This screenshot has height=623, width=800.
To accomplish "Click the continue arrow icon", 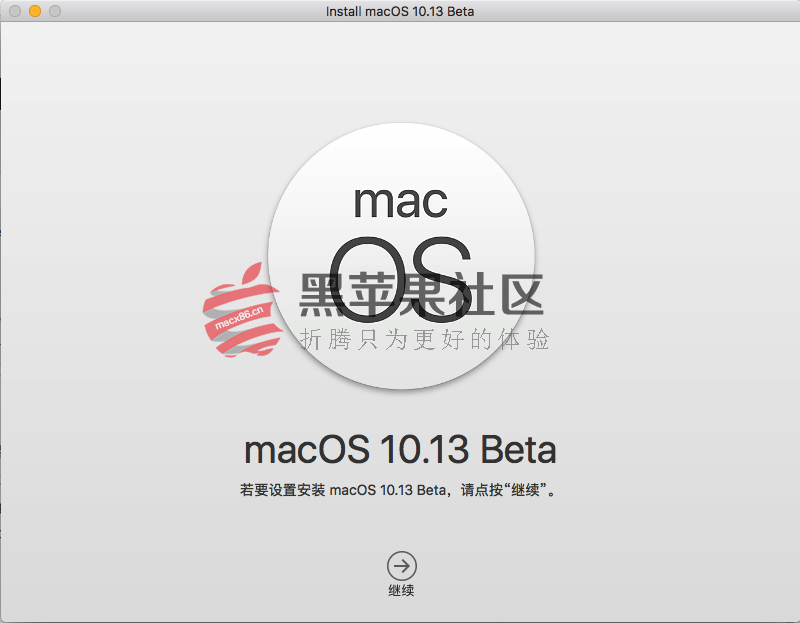I will 402,566.
